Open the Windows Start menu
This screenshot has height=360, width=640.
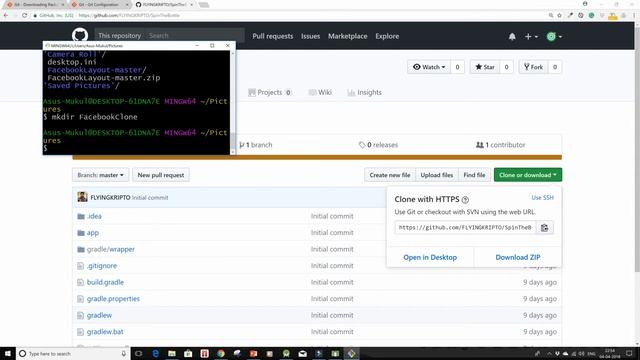coord(8,353)
